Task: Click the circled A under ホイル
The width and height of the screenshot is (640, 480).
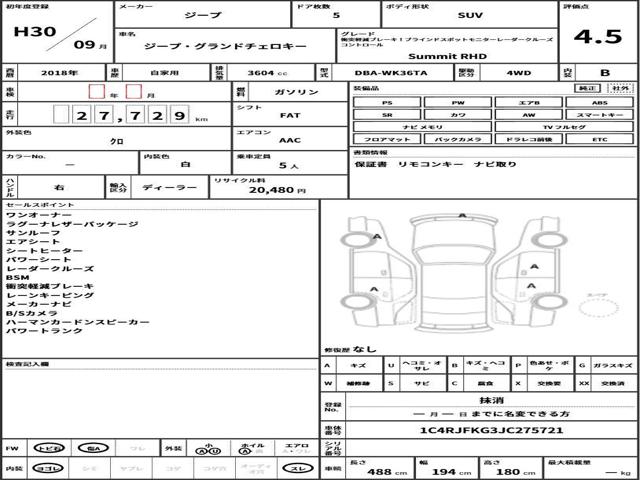Action: tap(247, 451)
